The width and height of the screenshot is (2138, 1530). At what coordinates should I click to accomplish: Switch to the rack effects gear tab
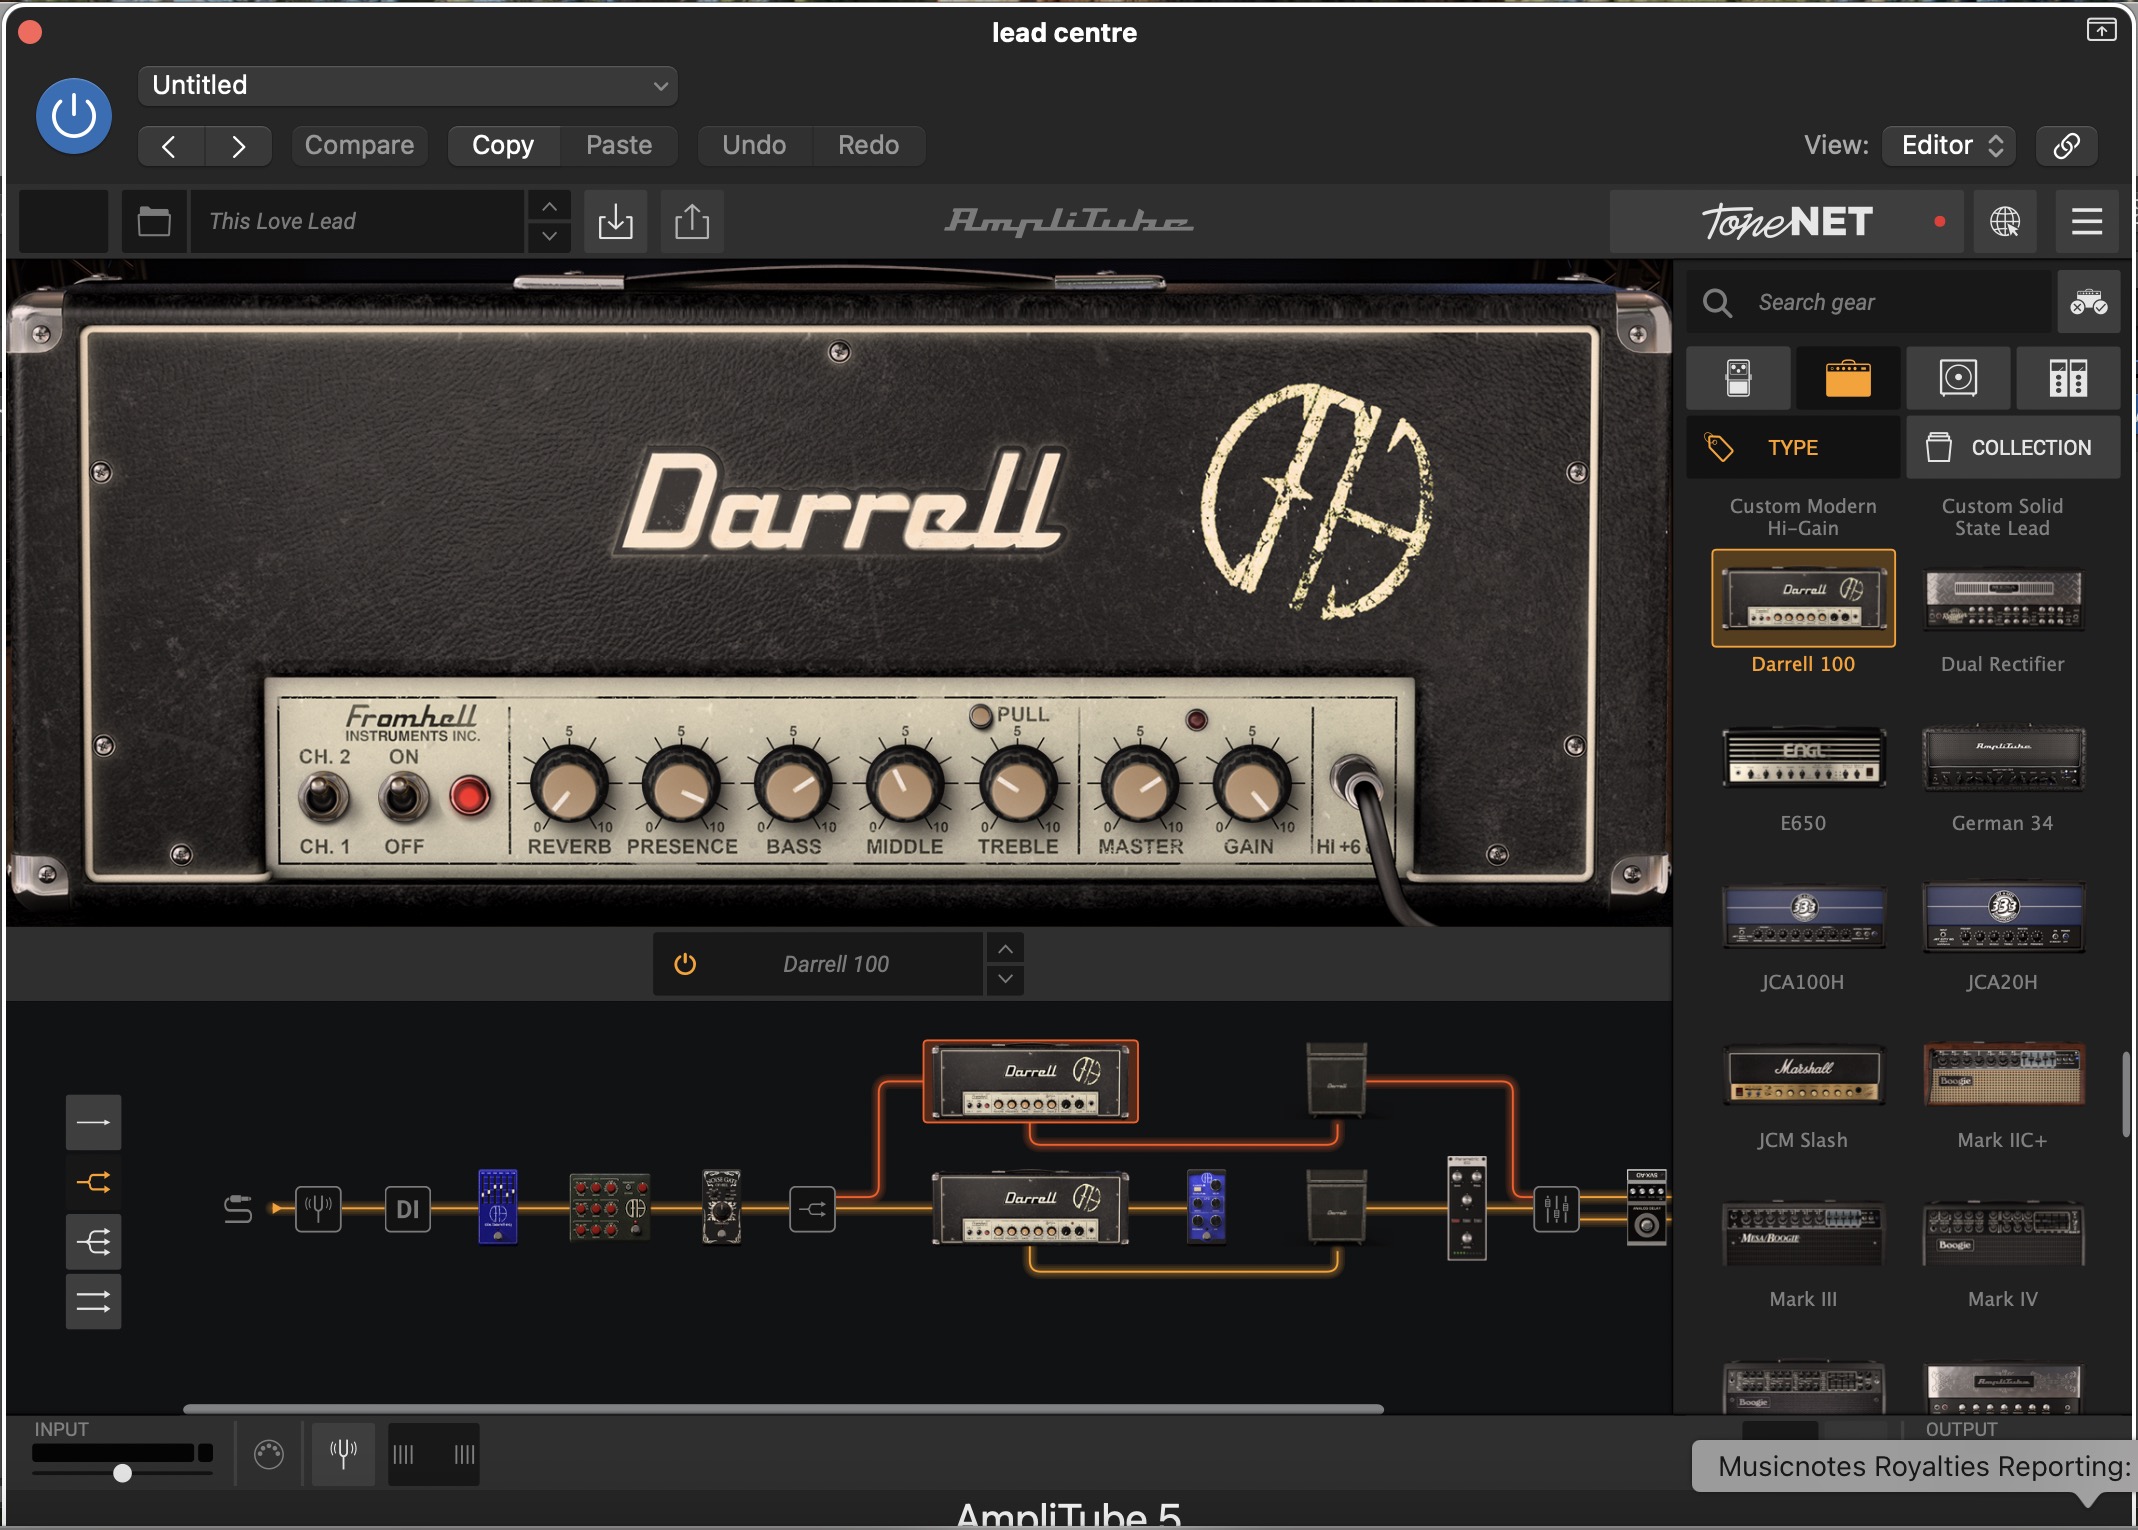click(2068, 378)
